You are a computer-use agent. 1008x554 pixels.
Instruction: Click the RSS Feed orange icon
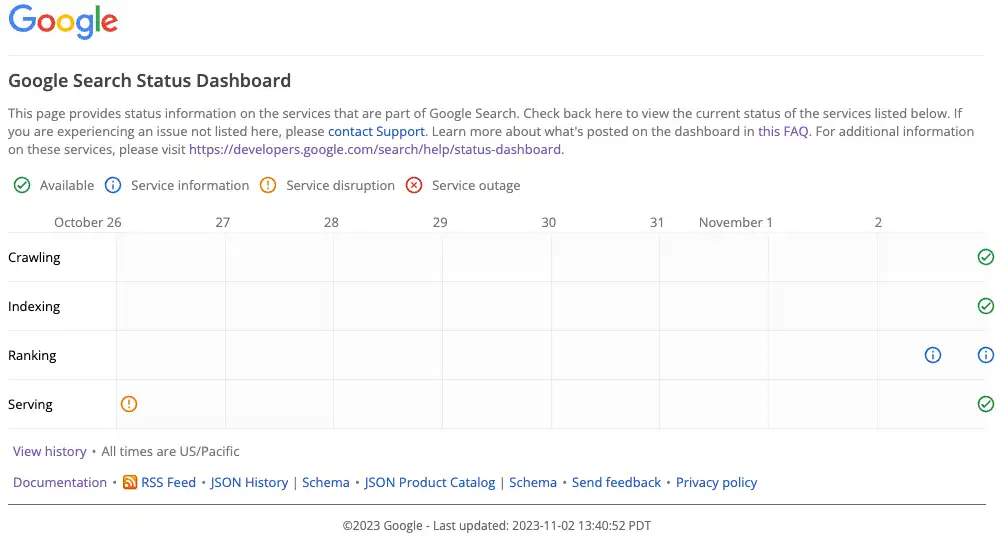pyautogui.click(x=130, y=483)
